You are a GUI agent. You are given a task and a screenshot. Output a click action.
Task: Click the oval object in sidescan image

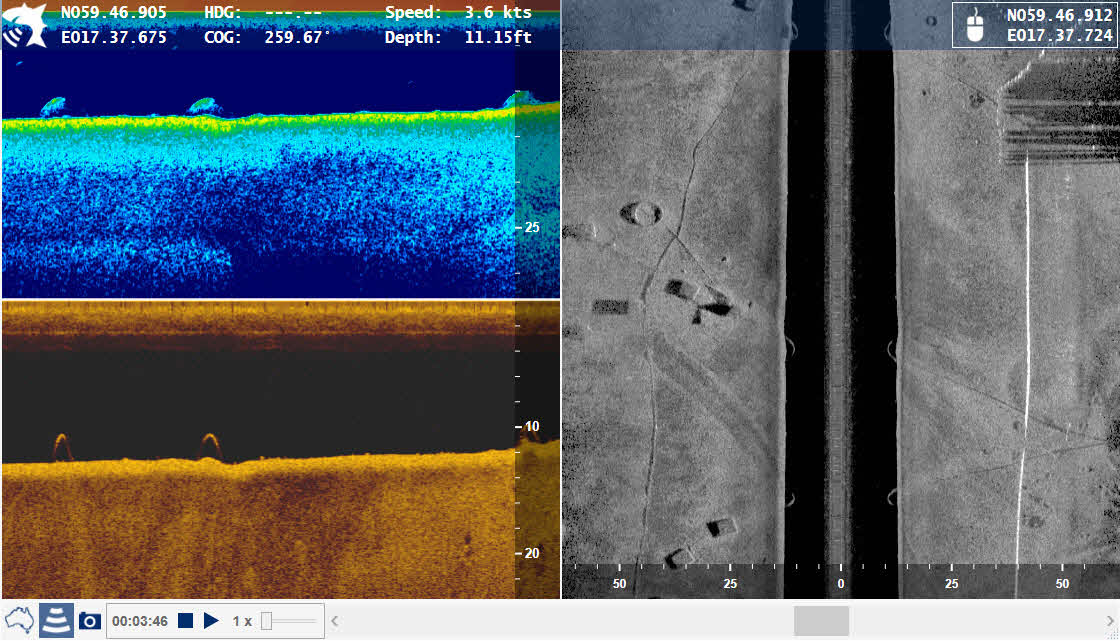[x=640, y=213]
